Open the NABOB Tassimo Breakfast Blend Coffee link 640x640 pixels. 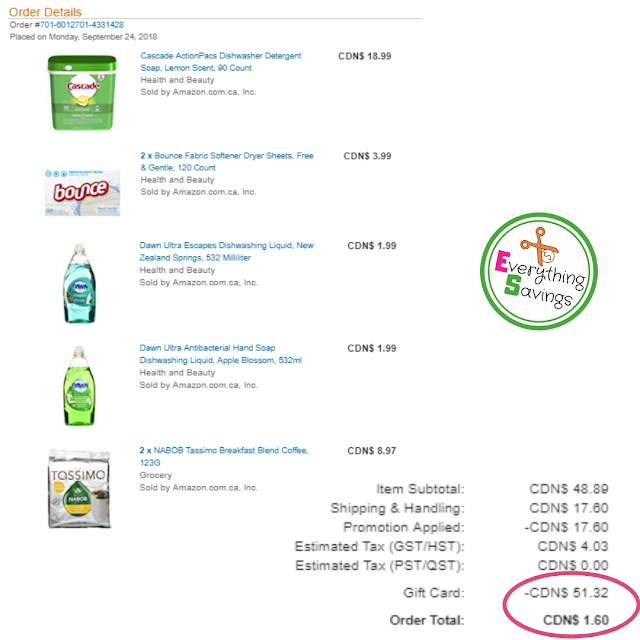click(224, 456)
